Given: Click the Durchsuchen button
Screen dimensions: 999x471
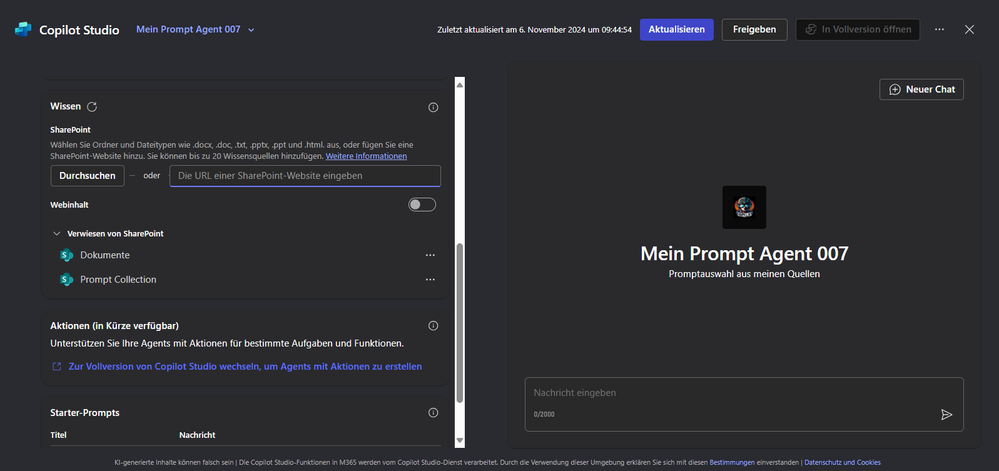Looking at the screenshot, I should click(x=87, y=175).
